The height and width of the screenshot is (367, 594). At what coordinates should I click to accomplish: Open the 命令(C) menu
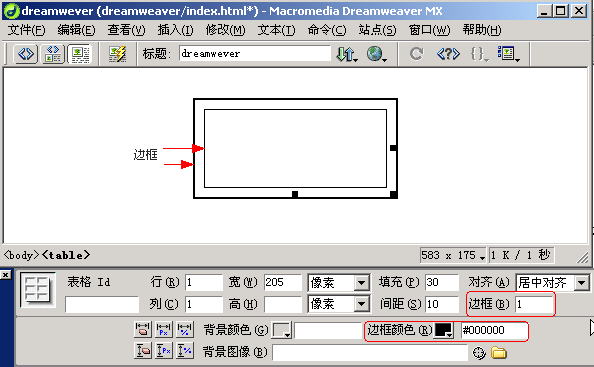(x=327, y=30)
